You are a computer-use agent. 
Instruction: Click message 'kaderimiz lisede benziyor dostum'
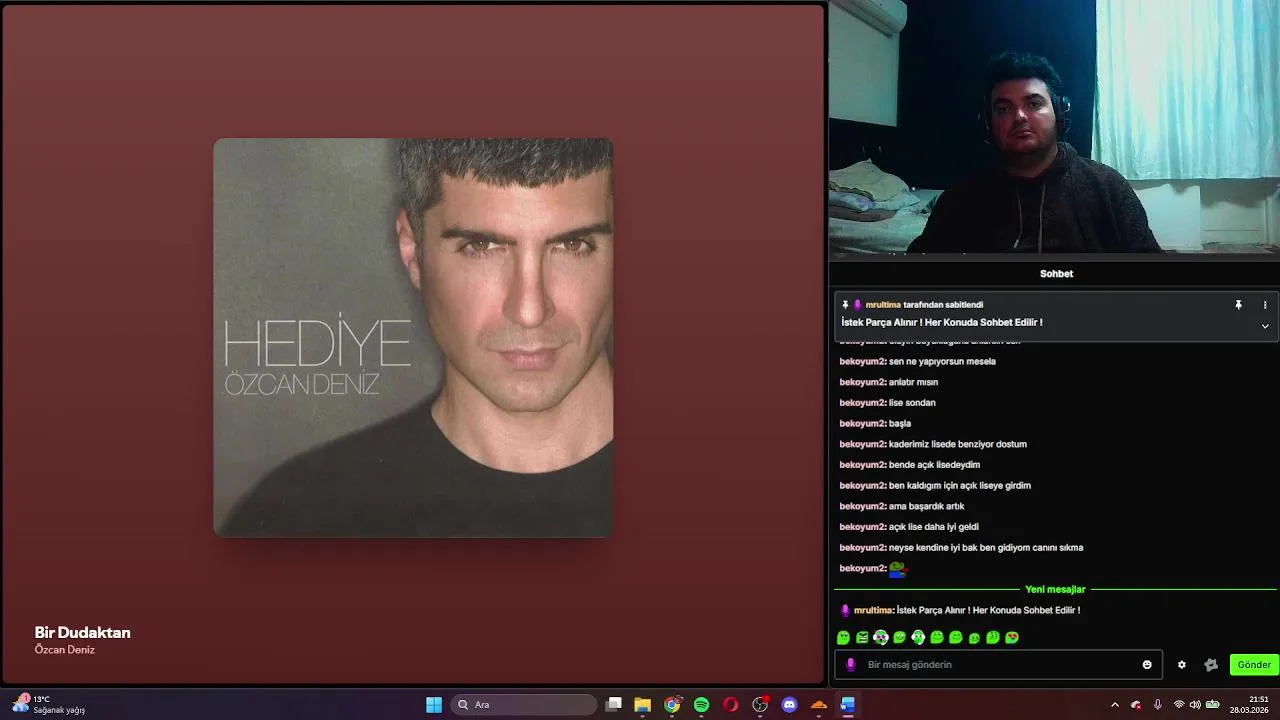[x=958, y=444]
